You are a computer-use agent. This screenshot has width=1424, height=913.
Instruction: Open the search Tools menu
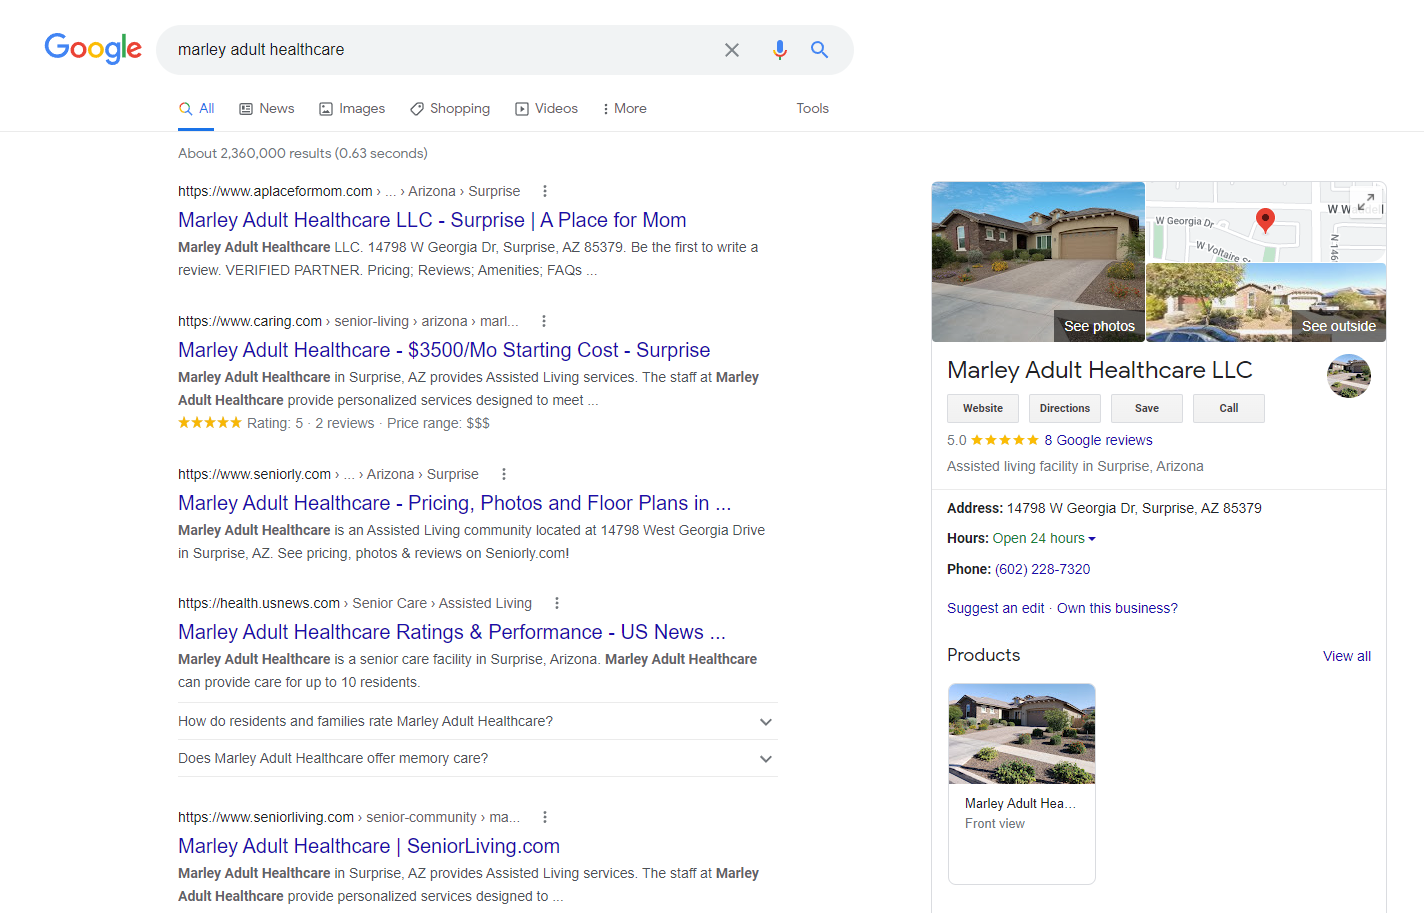pyautogui.click(x=812, y=108)
